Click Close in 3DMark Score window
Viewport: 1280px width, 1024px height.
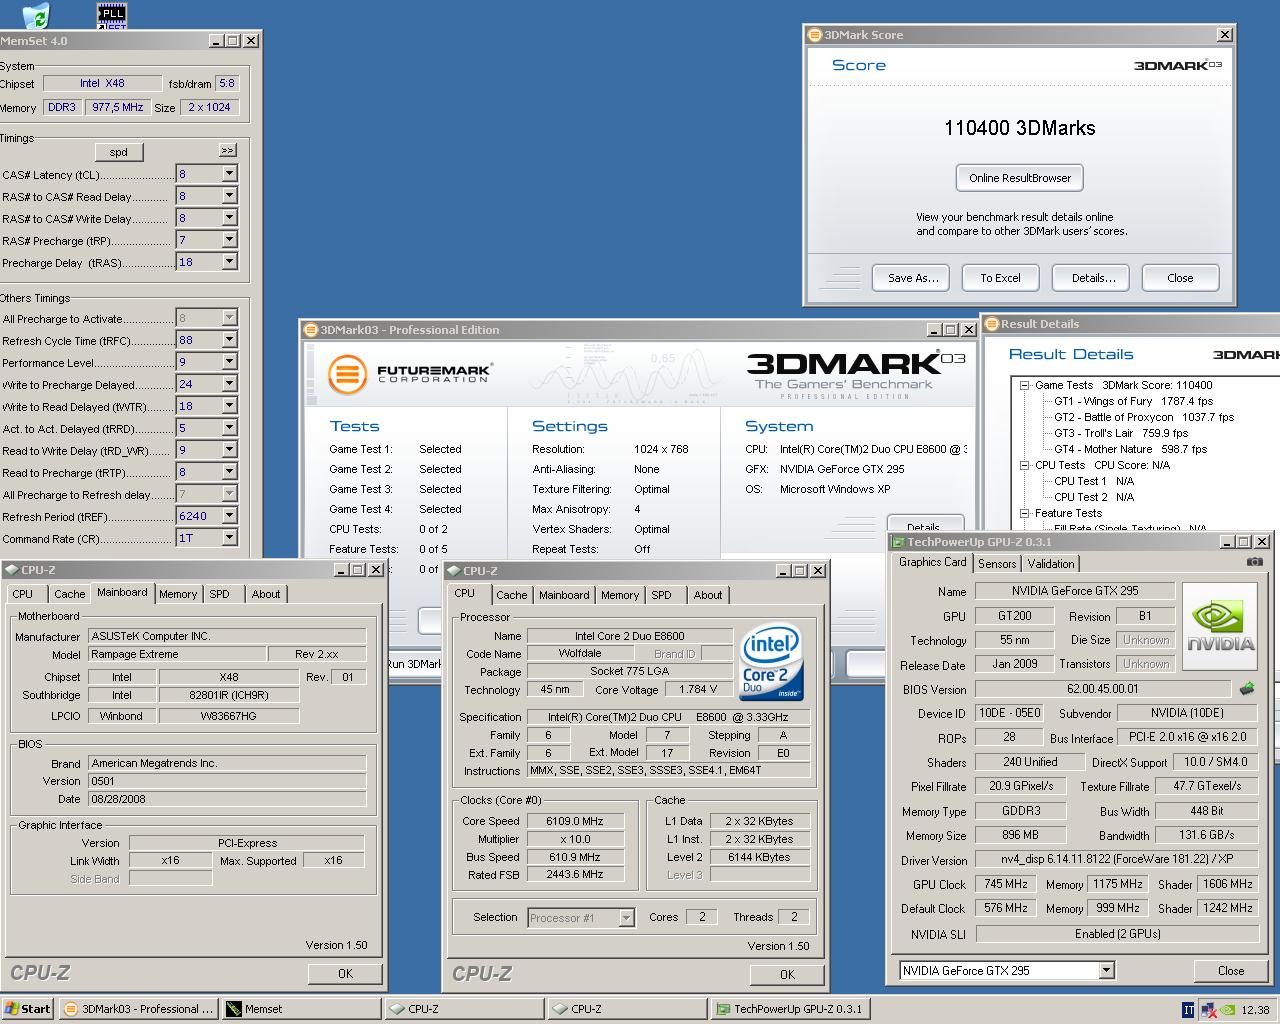1180,278
